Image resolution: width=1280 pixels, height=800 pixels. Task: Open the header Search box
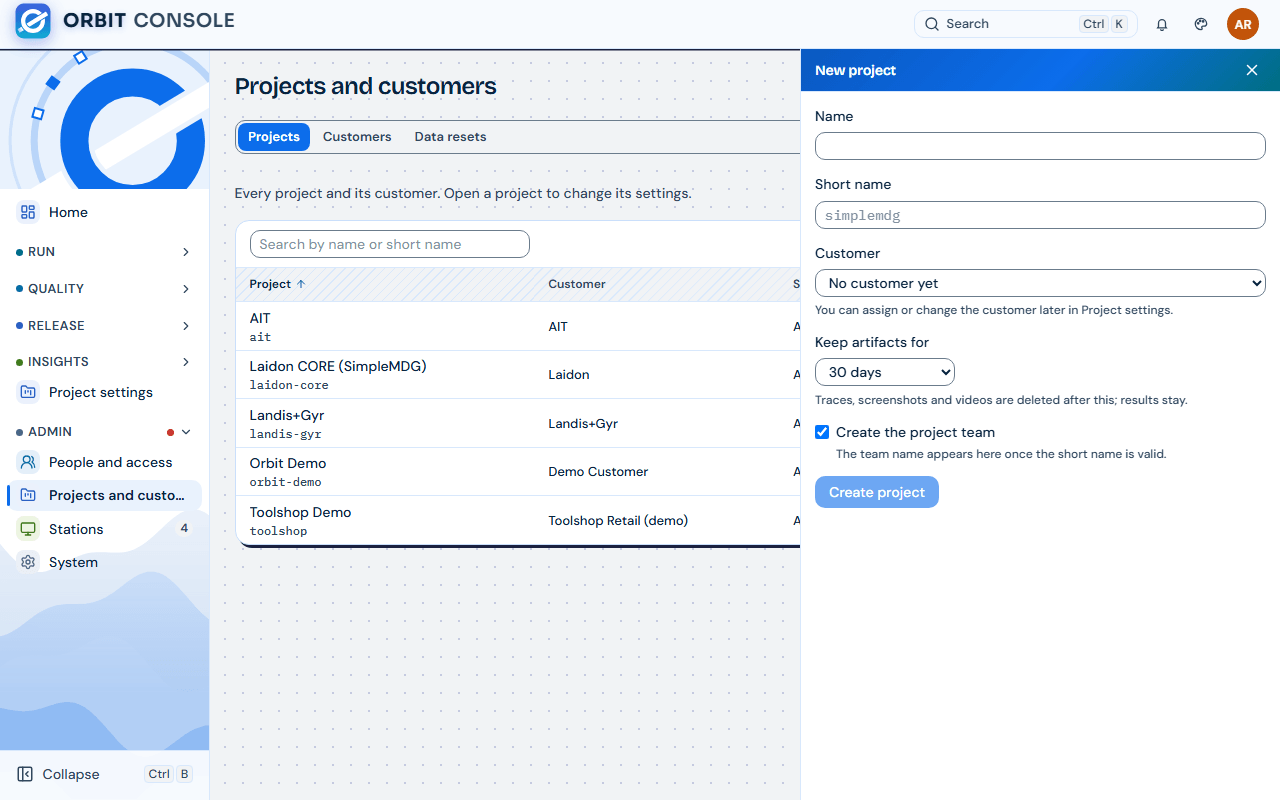(x=1026, y=24)
